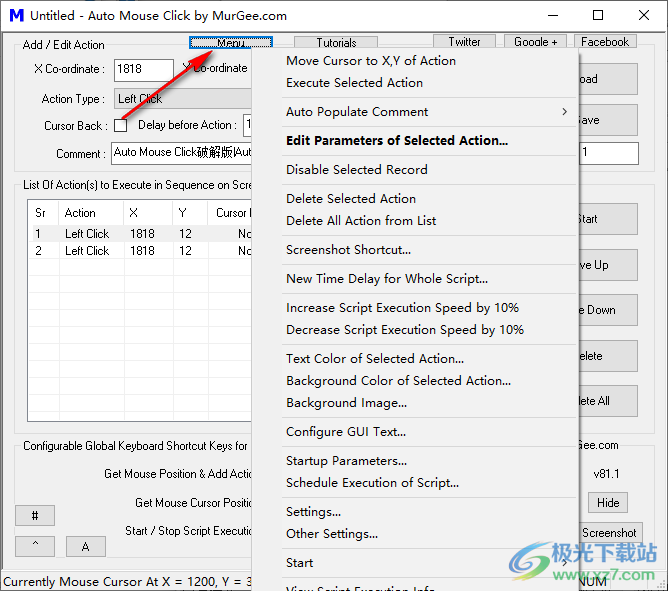The width and height of the screenshot is (668, 591).
Task: Click Start entry in the menu
Action: click(x=429, y=563)
